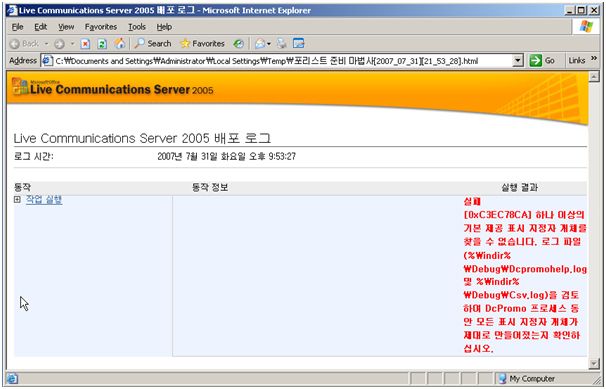The image size is (606, 389).
Task: Click the Mail toolbar icon
Action: [260, 44]
